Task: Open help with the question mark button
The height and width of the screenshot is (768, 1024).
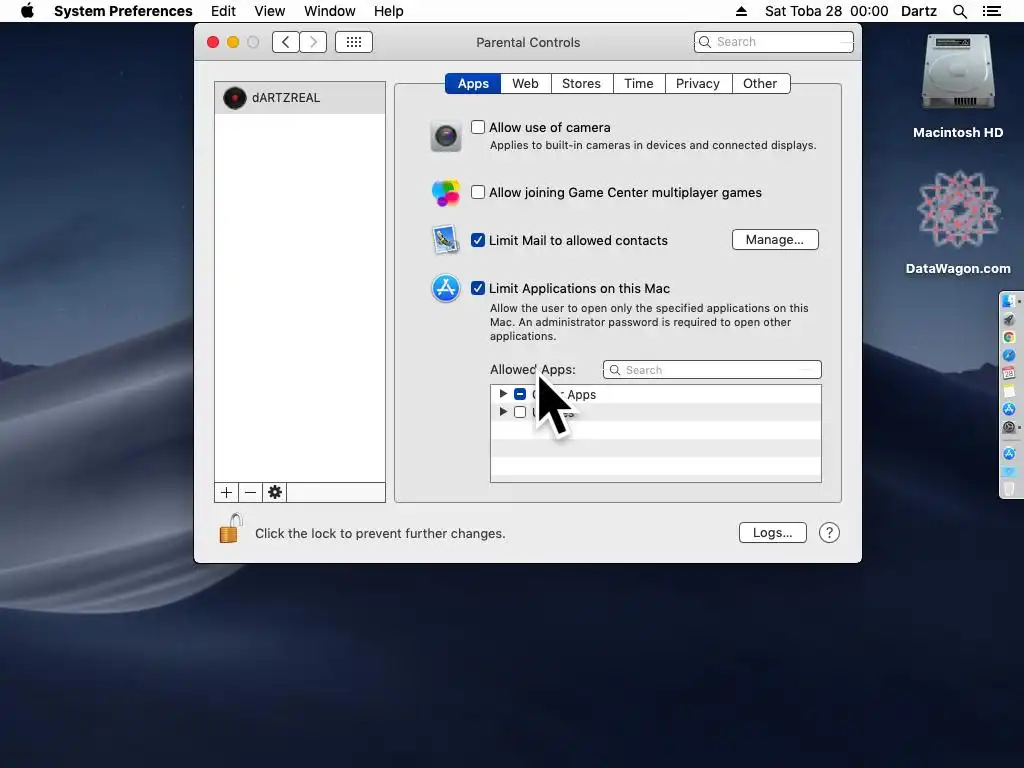Action: tap(829, 533)
